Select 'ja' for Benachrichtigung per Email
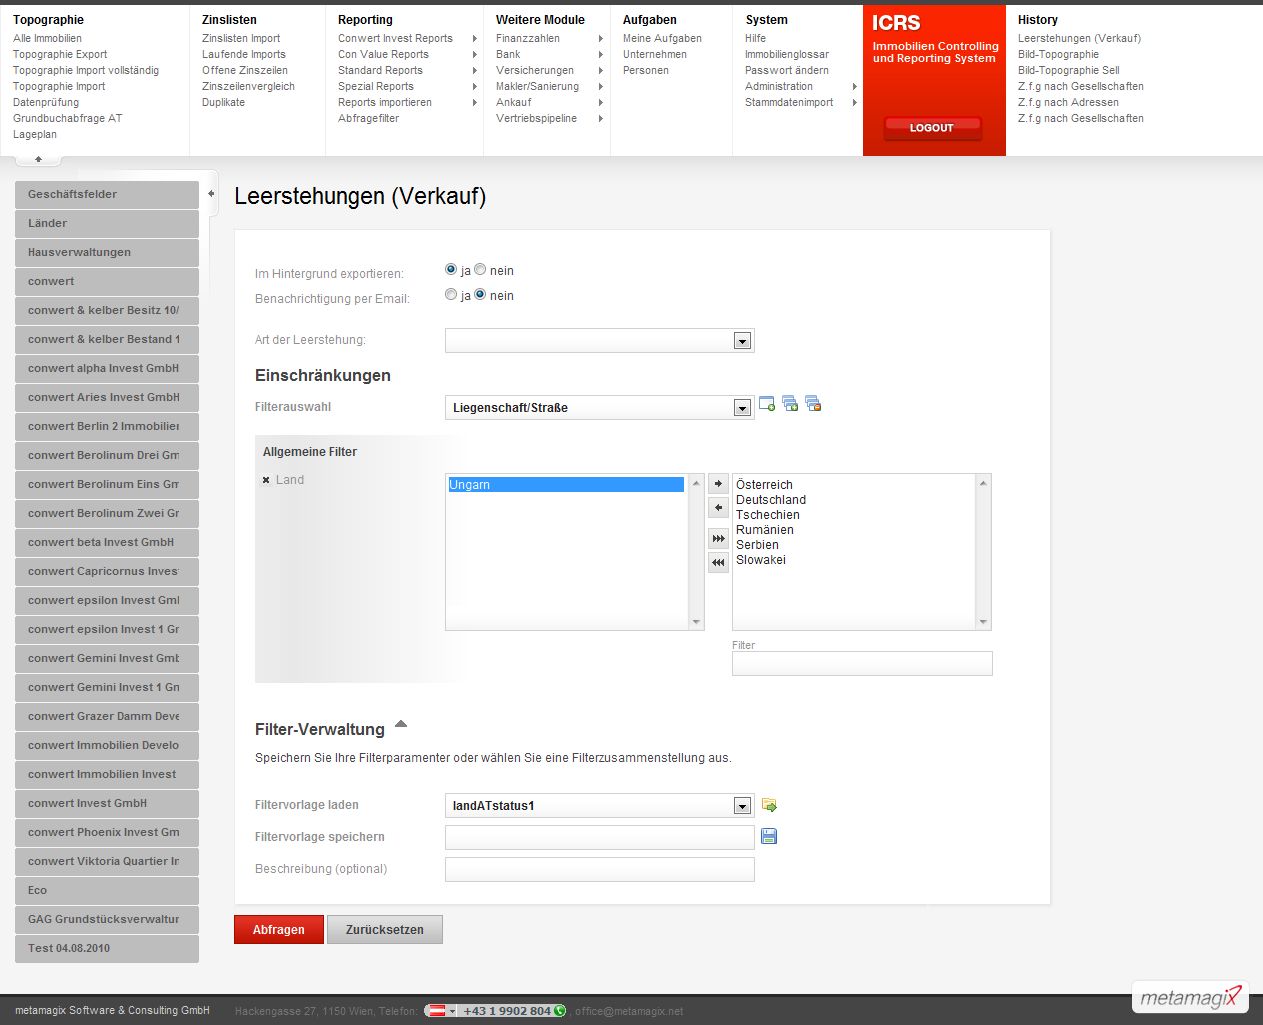This screenshot has width=1263, height=1025. coord(451,295)
